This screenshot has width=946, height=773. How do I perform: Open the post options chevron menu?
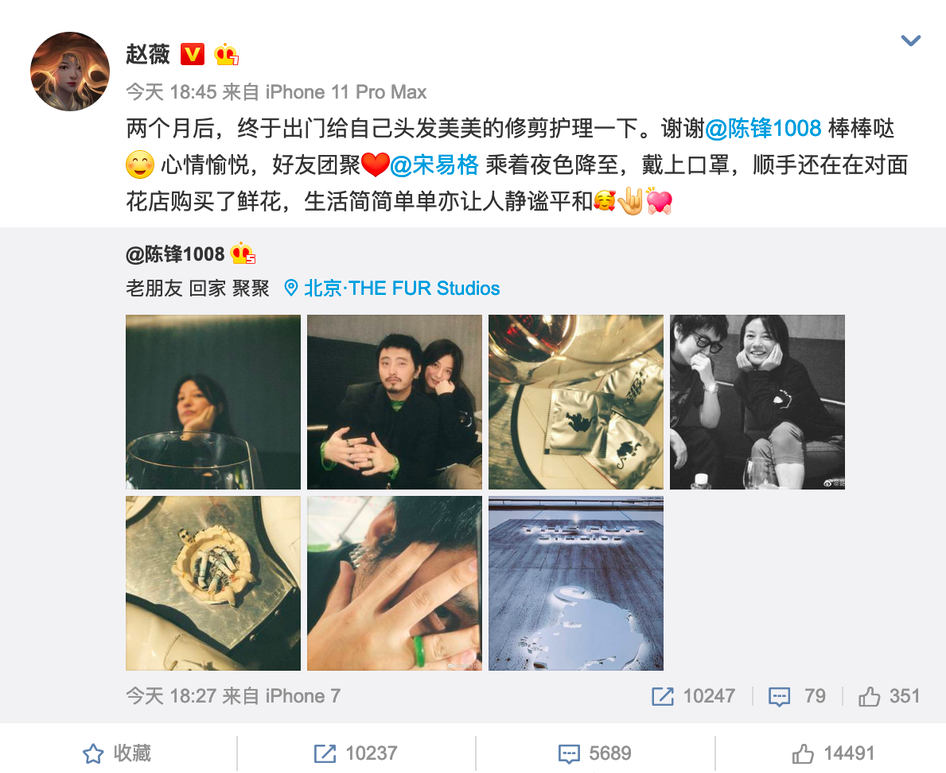pyautogui.click(x=910, y=40)
